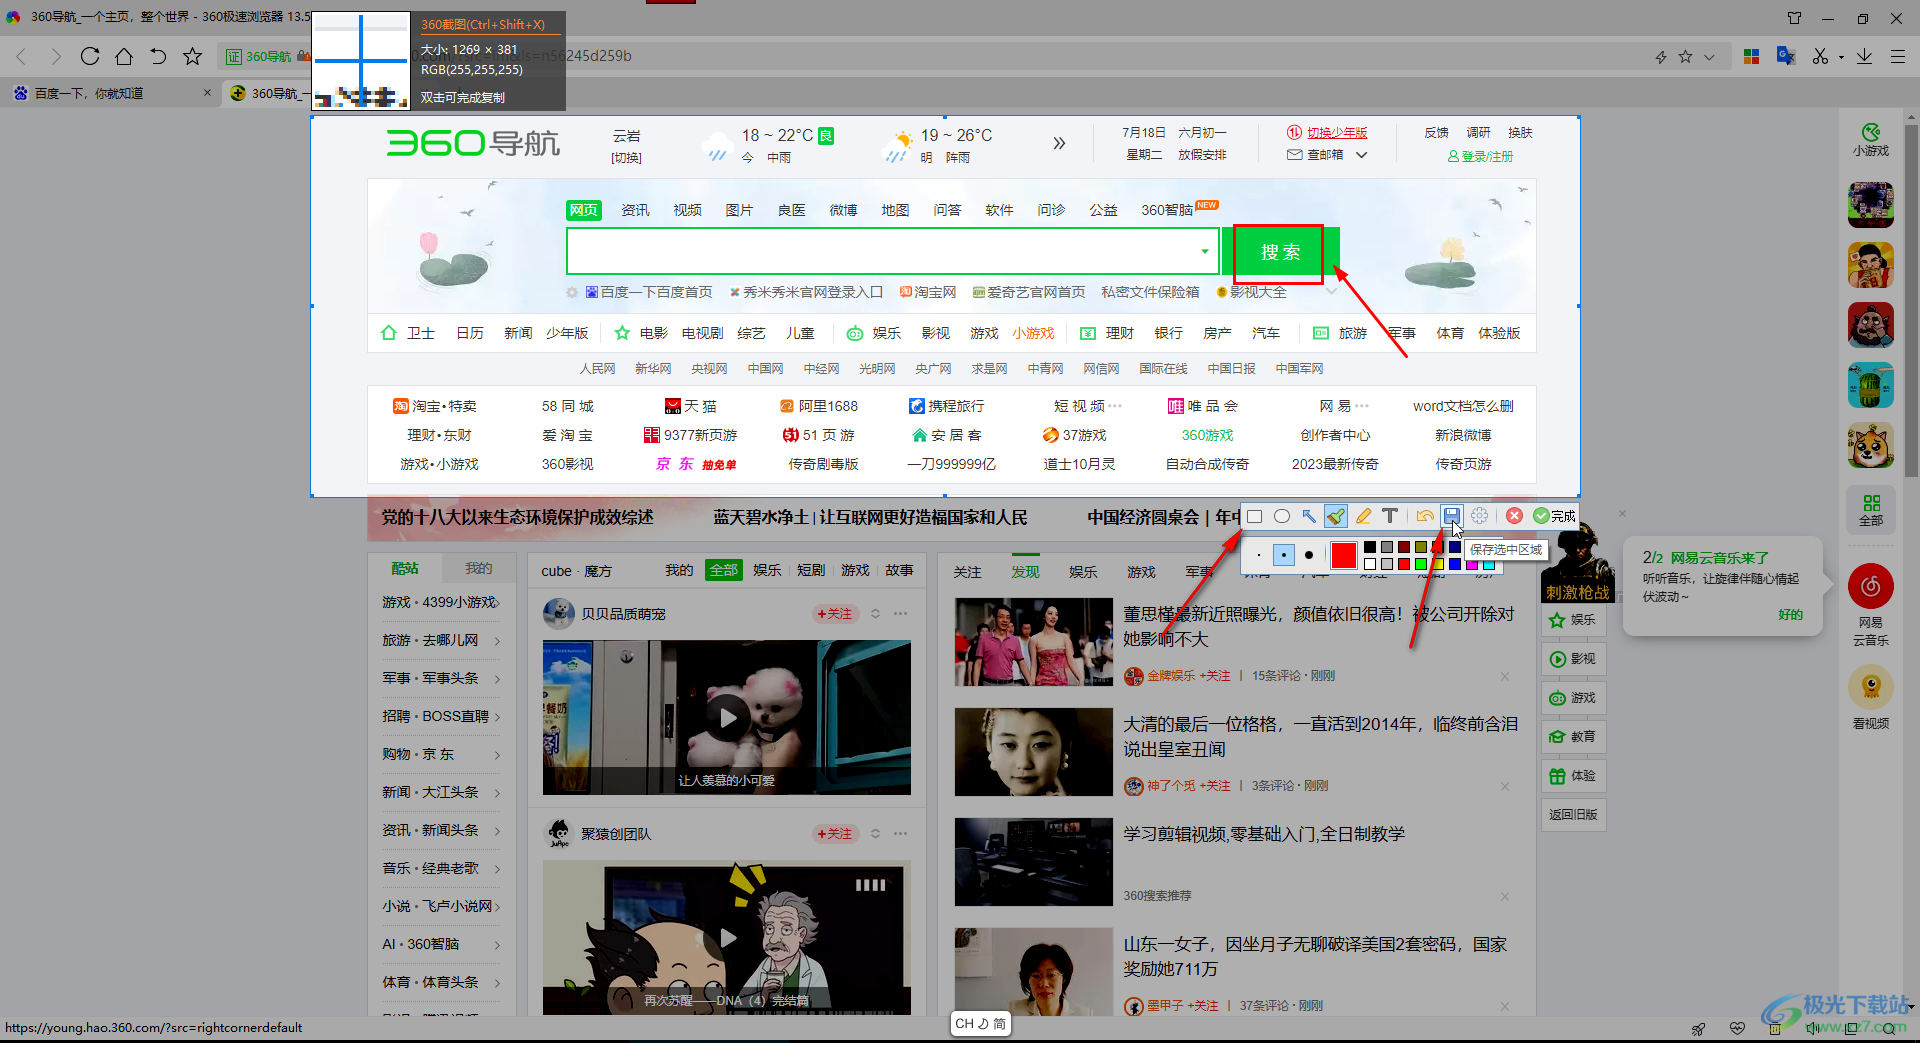Open the 教育 right panel shortcut
Viewport: 1920px width, 1043px height.
pyautogui.click(x=1573, y=736)
